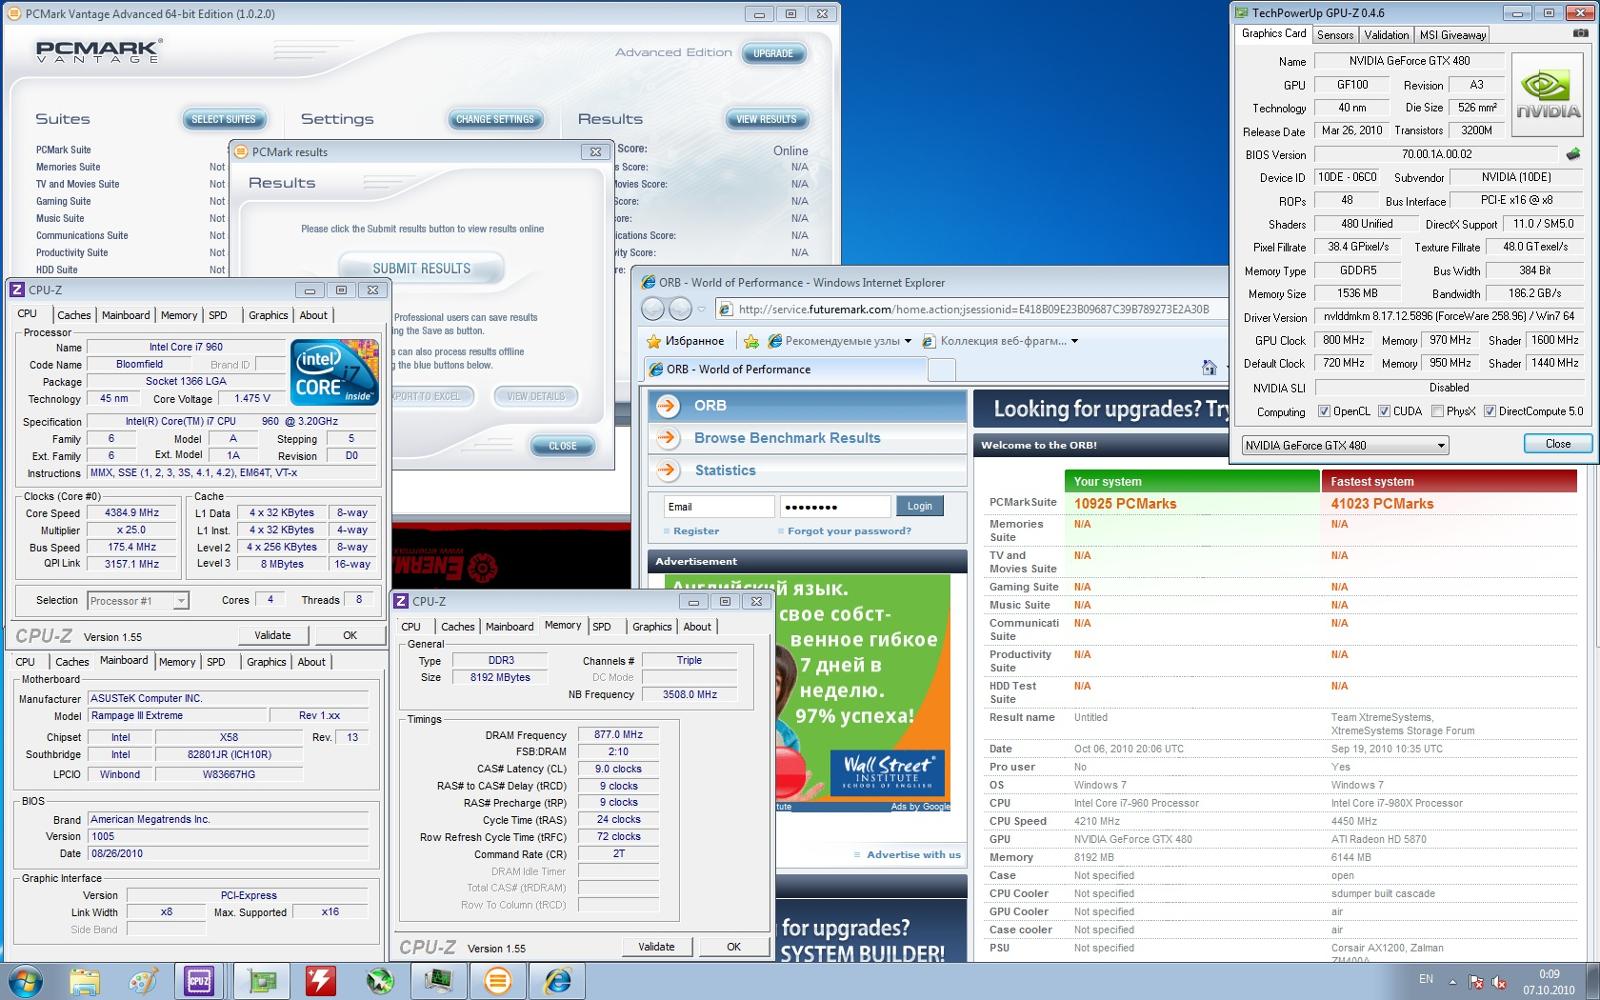Click the password input field
The image size is (1600, 1000).
pos(834,506)
